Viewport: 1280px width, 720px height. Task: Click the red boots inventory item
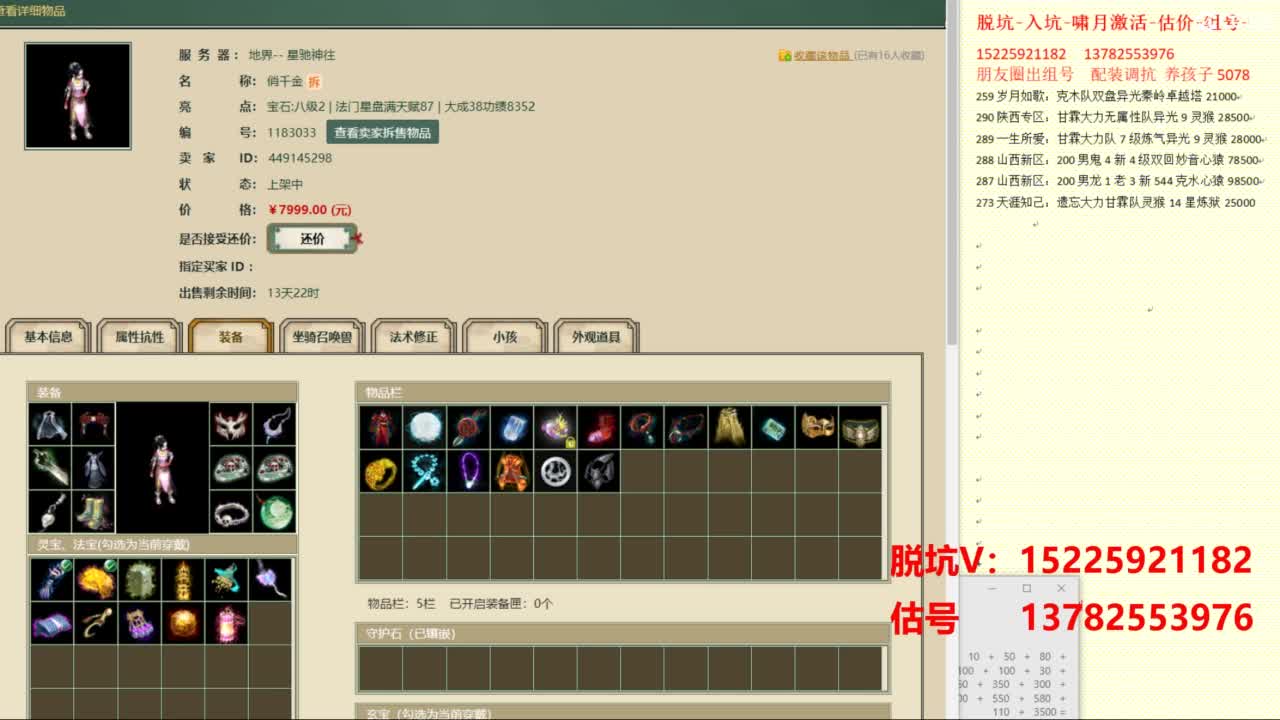(x=598, y=427)
